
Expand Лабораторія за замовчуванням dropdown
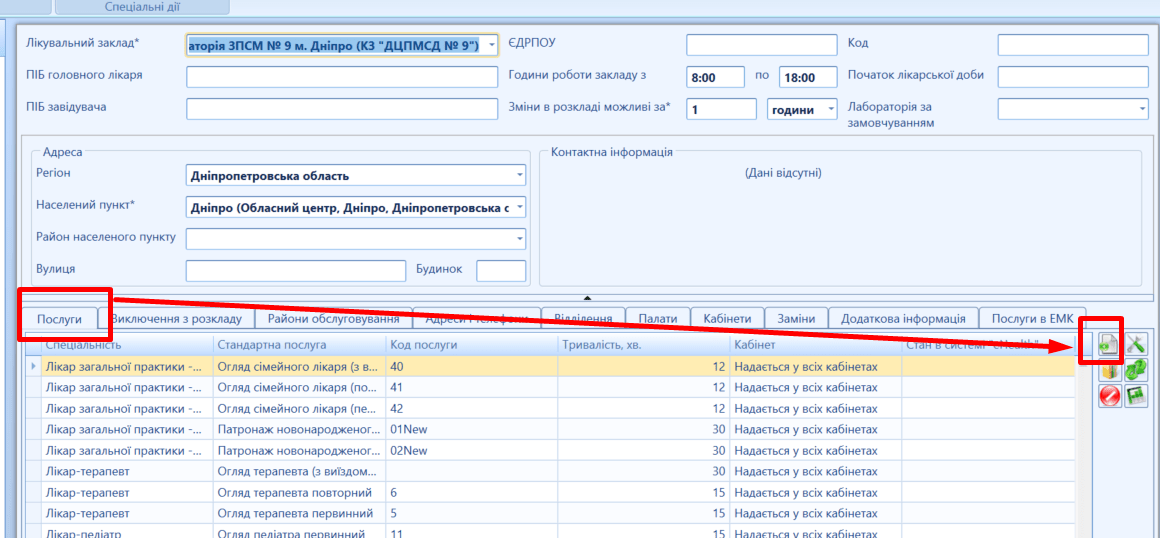(1141, 108)
